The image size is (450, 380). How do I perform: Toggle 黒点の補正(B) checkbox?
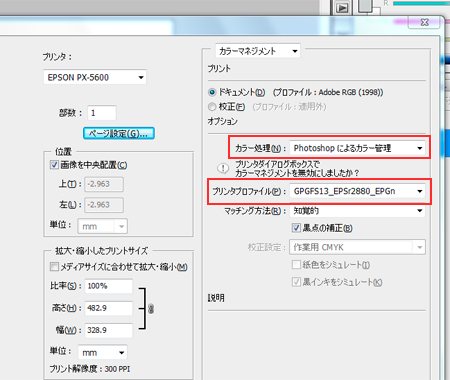[x=296, y=228]
